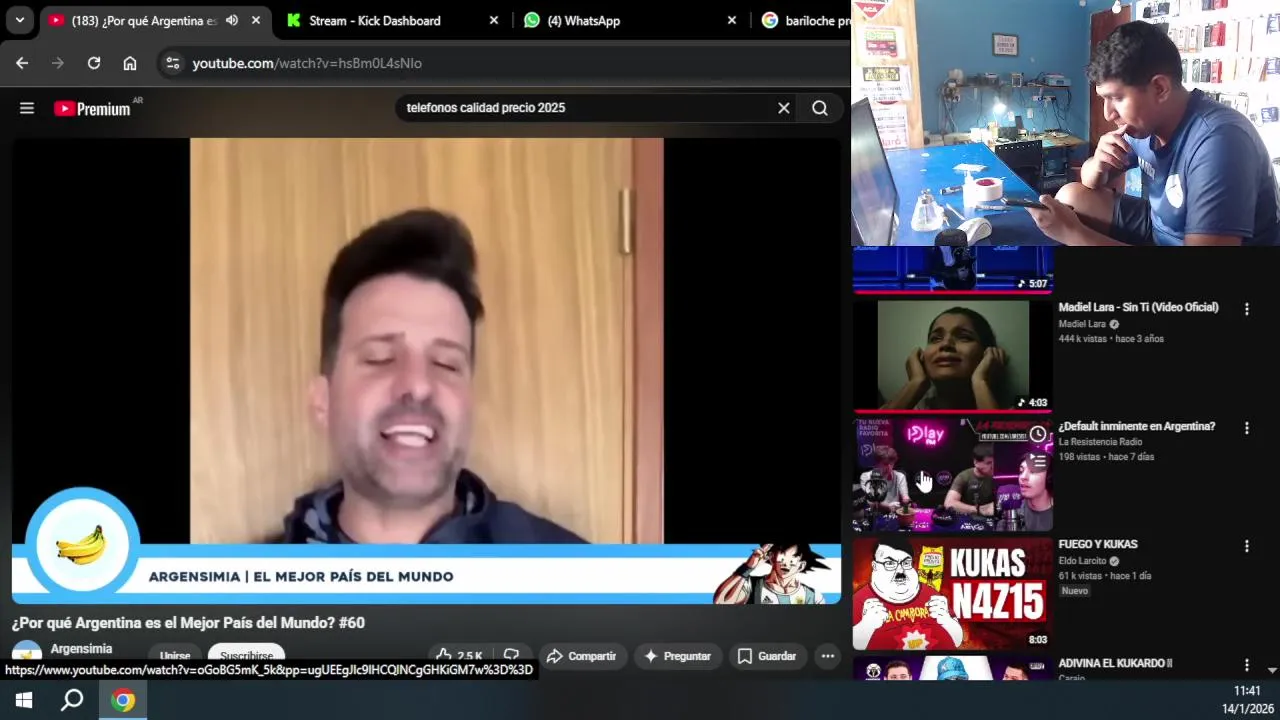1280x720 pixels.
Task: Open the tab search dropdown arrow
Action: pos(19,20)
